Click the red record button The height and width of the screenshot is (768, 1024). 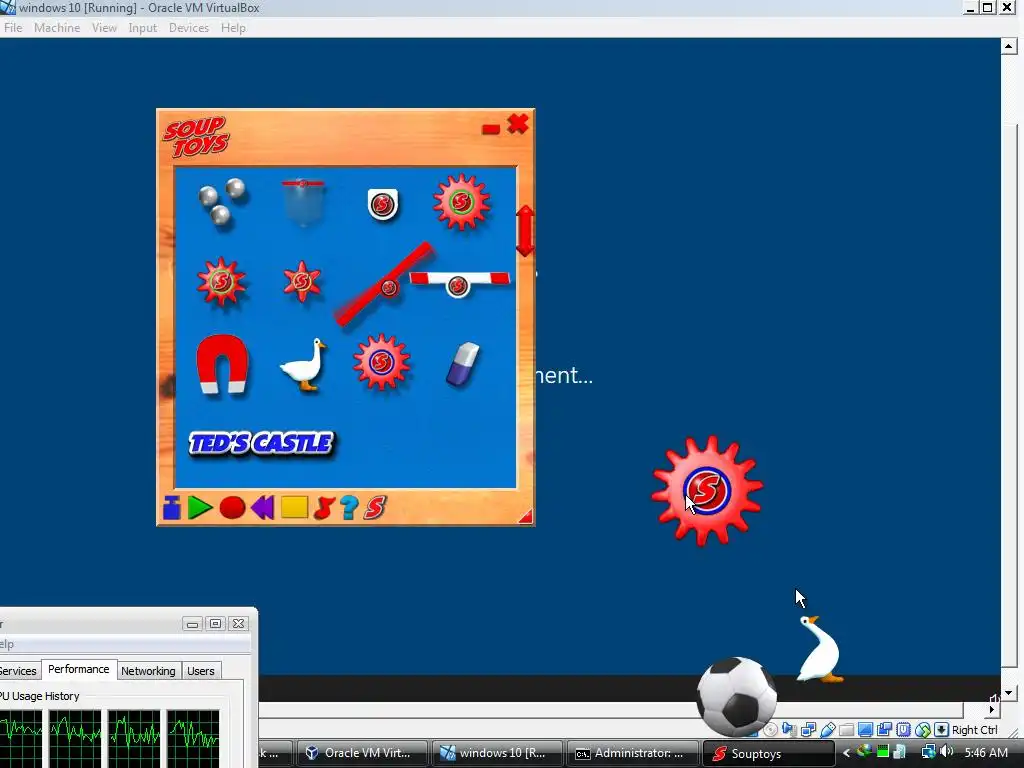232,507
